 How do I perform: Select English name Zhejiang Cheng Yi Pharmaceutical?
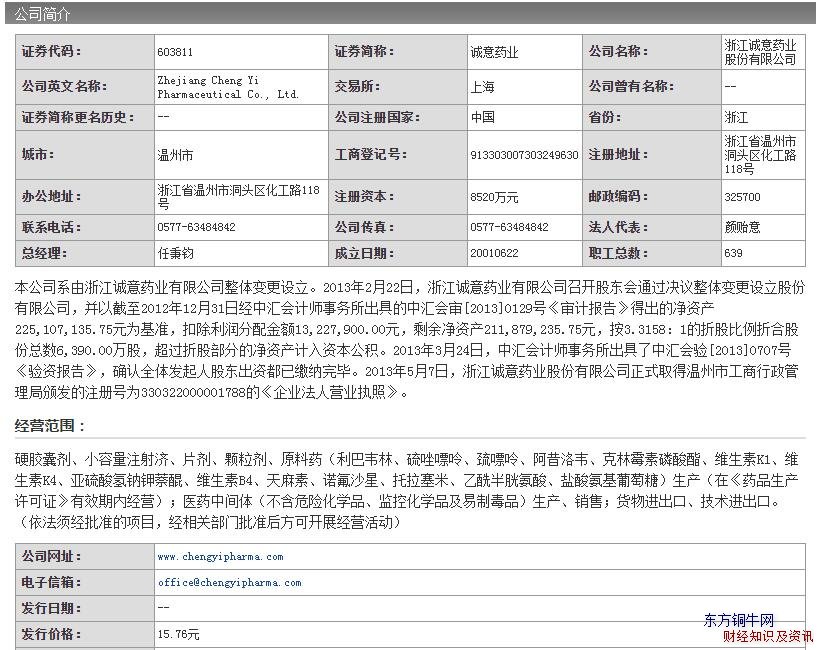pyautogui.click(x=228, y=87)
